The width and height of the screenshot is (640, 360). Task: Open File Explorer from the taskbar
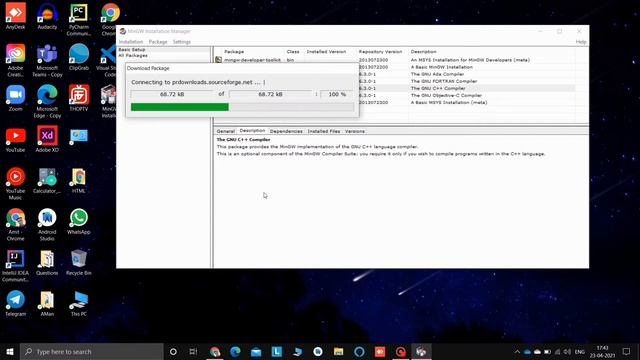[338, 351]
